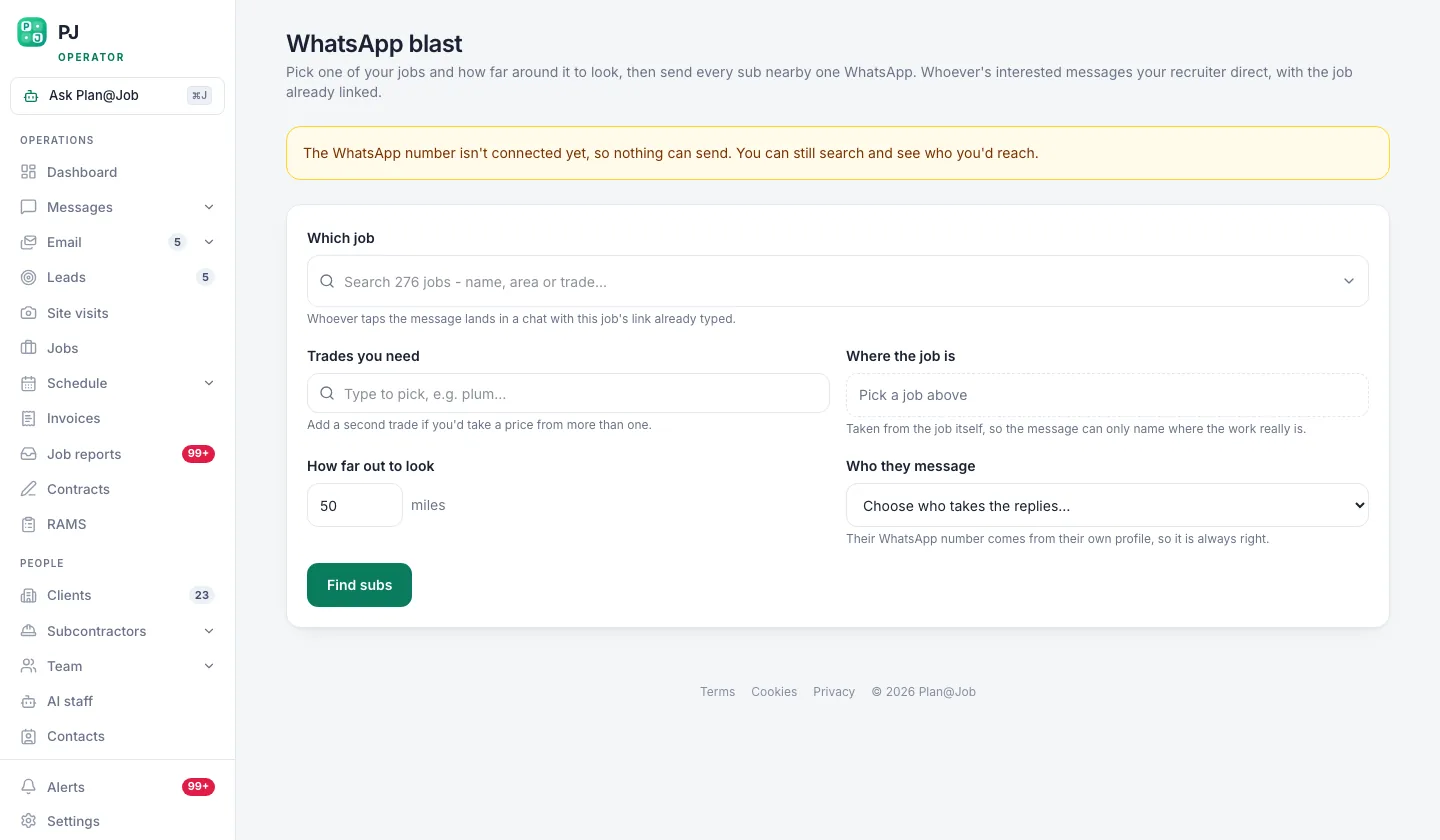Open the Which job dropdown chevron

(x=1349, y=282)
